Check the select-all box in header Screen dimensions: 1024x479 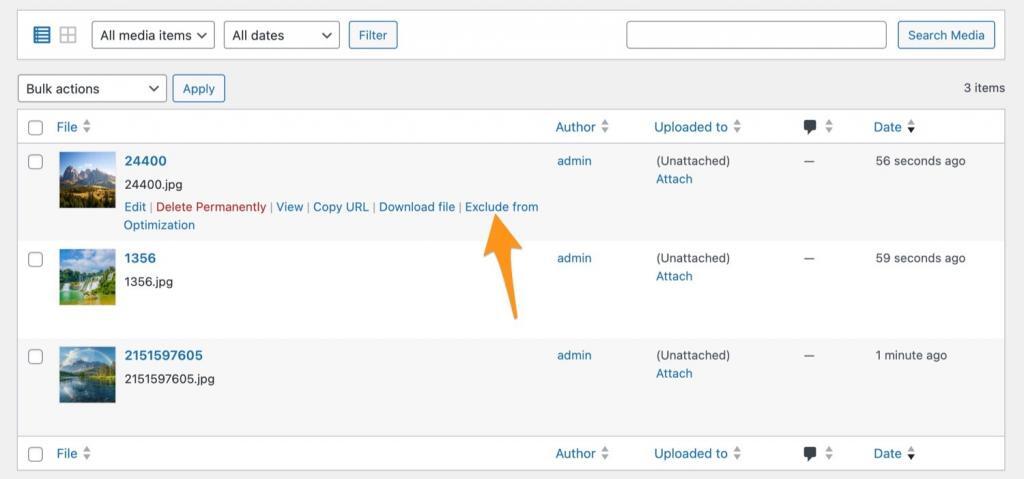[35, 128]
